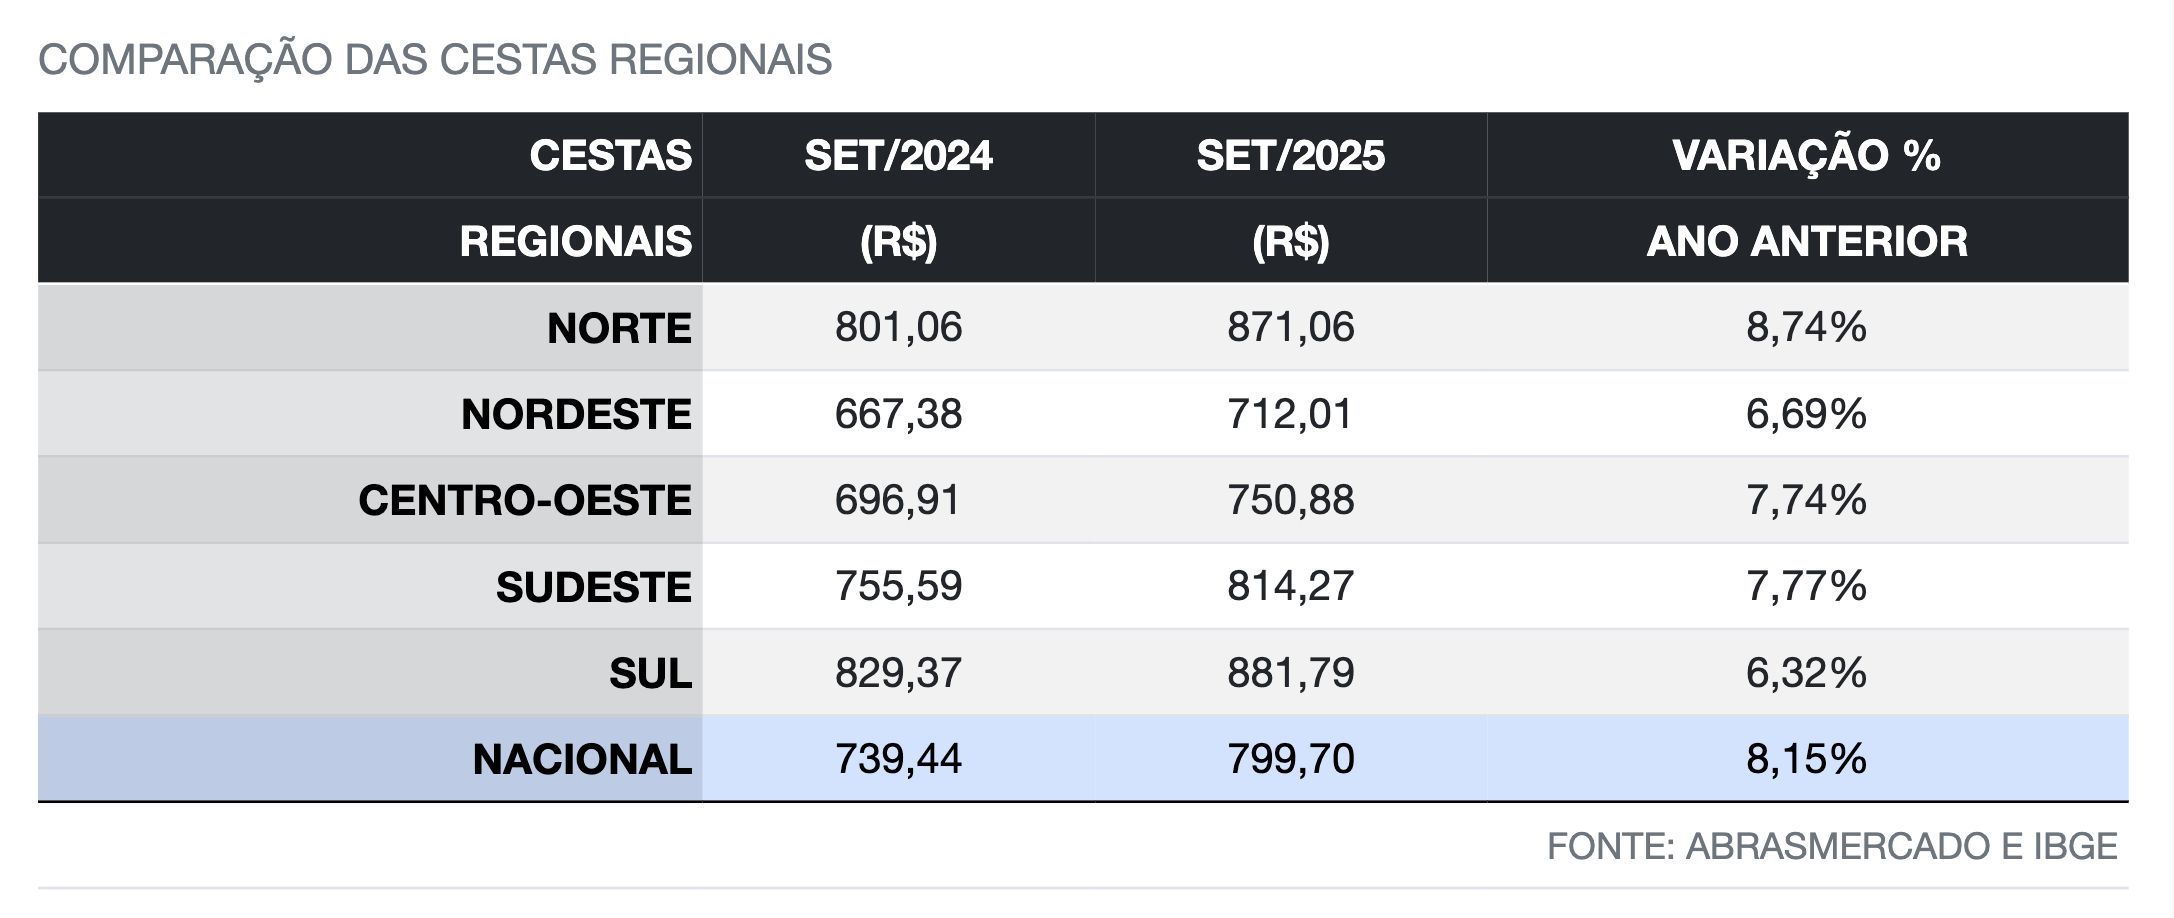Screen dimensions: 2174x918
Task: Select the NORDESTE row label
Action: pos(576,414)
